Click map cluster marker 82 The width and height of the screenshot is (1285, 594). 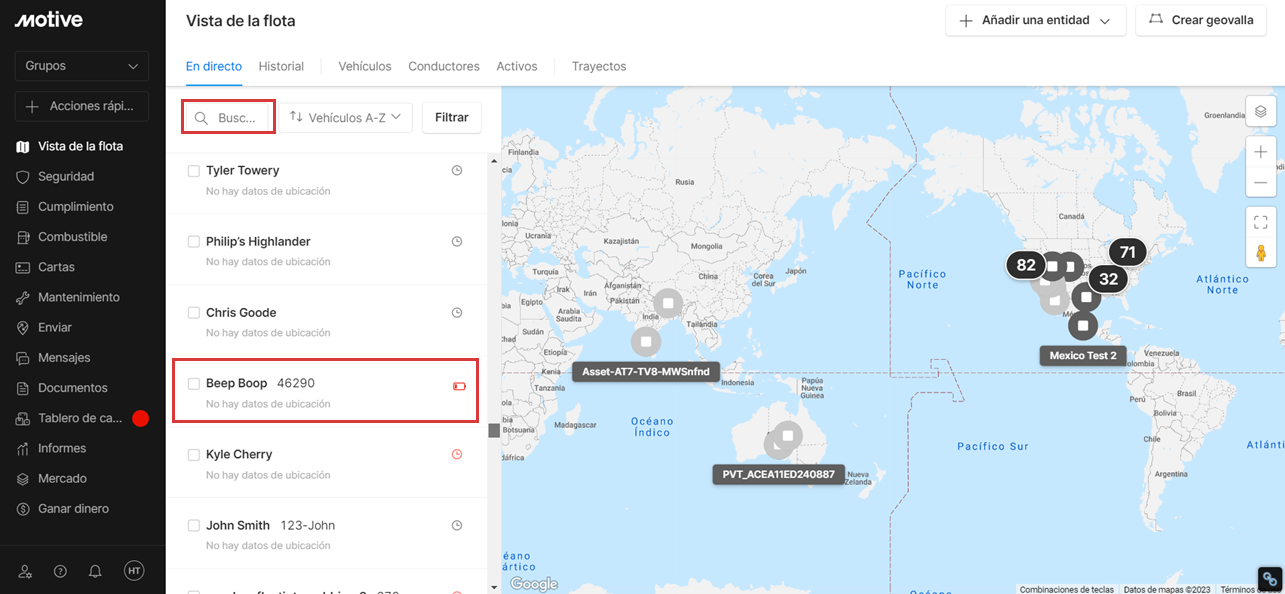point(1026,265)
